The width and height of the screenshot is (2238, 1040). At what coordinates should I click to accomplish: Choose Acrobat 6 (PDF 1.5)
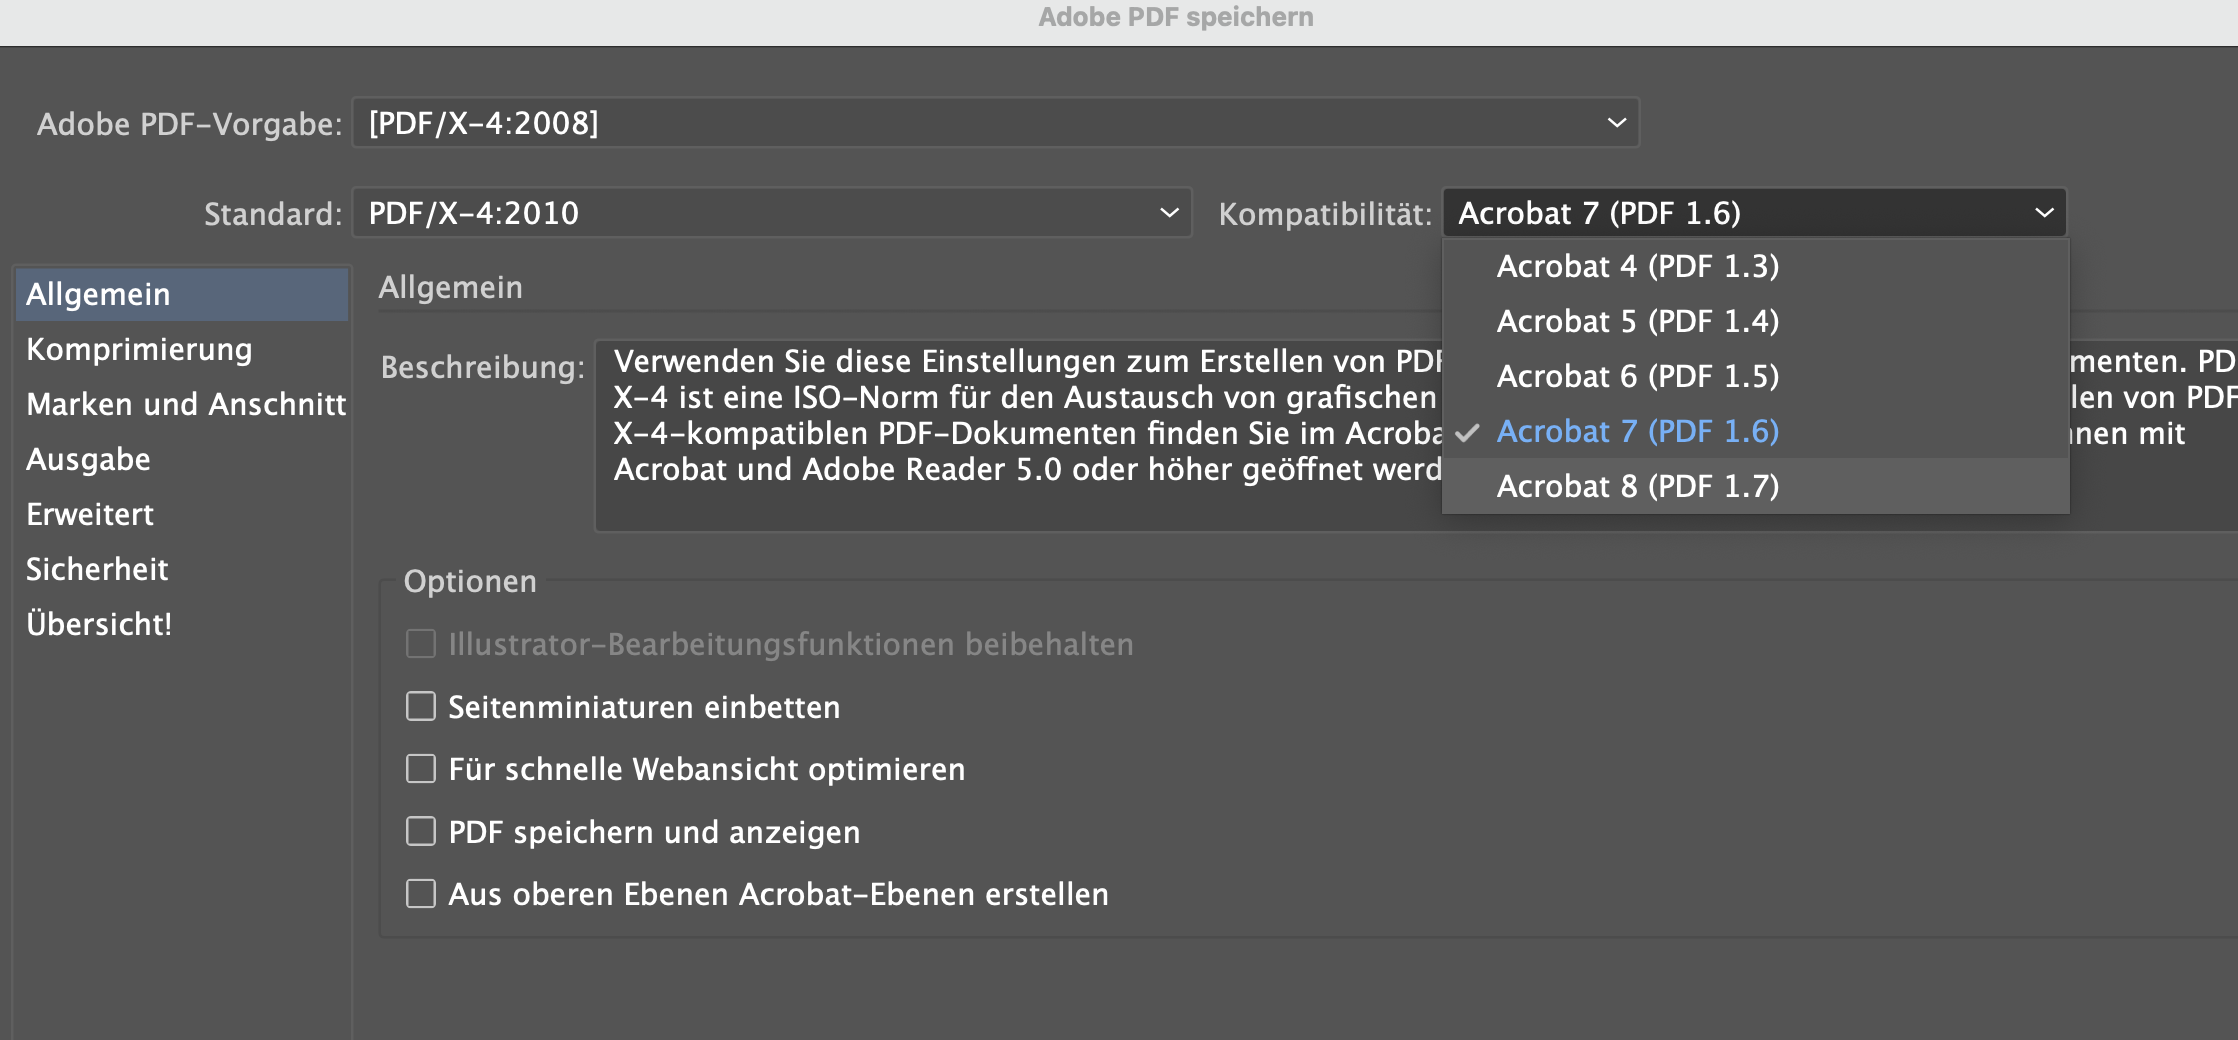coord(1637,376)
